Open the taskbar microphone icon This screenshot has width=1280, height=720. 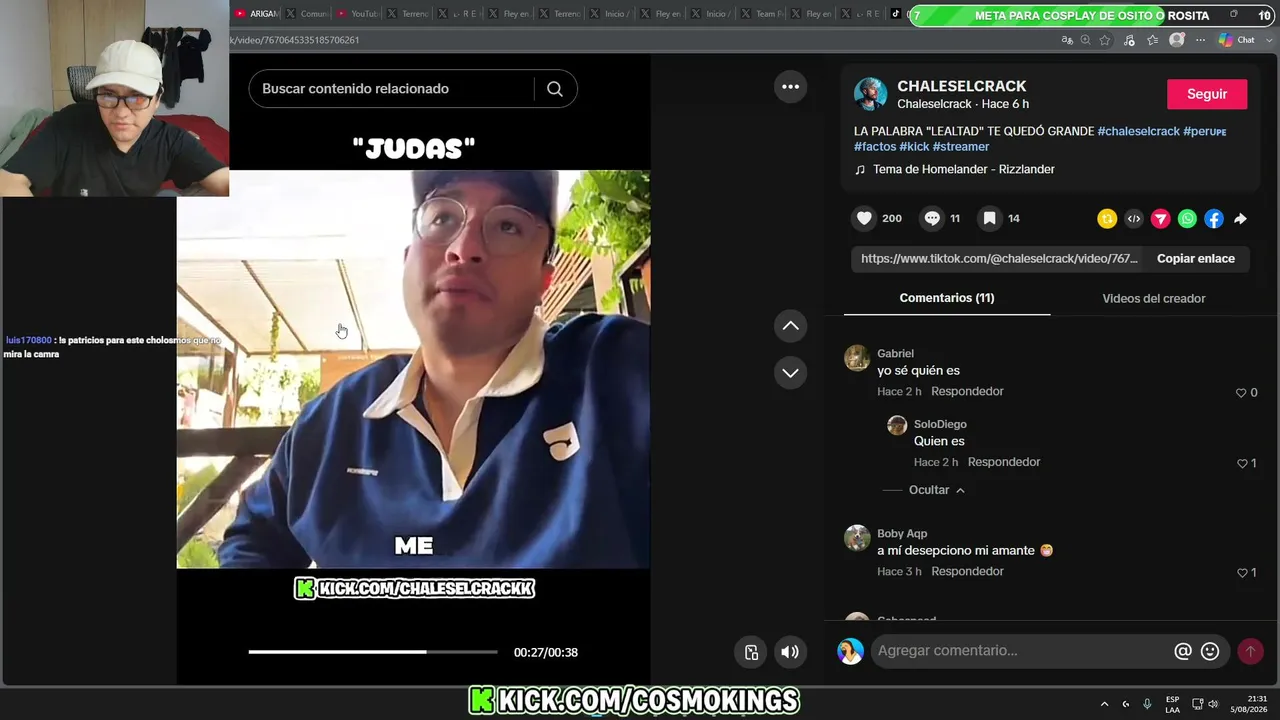(1147, 704)
